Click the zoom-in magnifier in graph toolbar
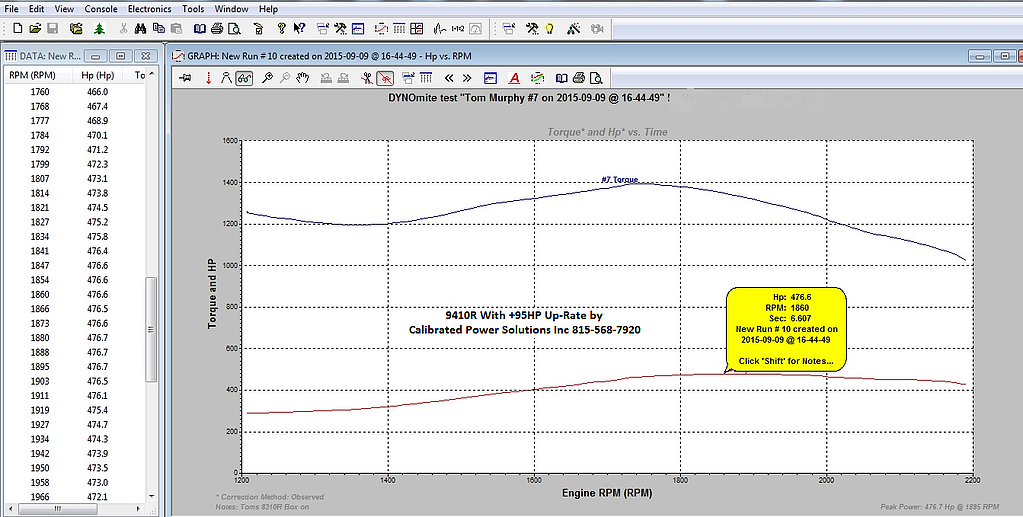 (267, 78)
